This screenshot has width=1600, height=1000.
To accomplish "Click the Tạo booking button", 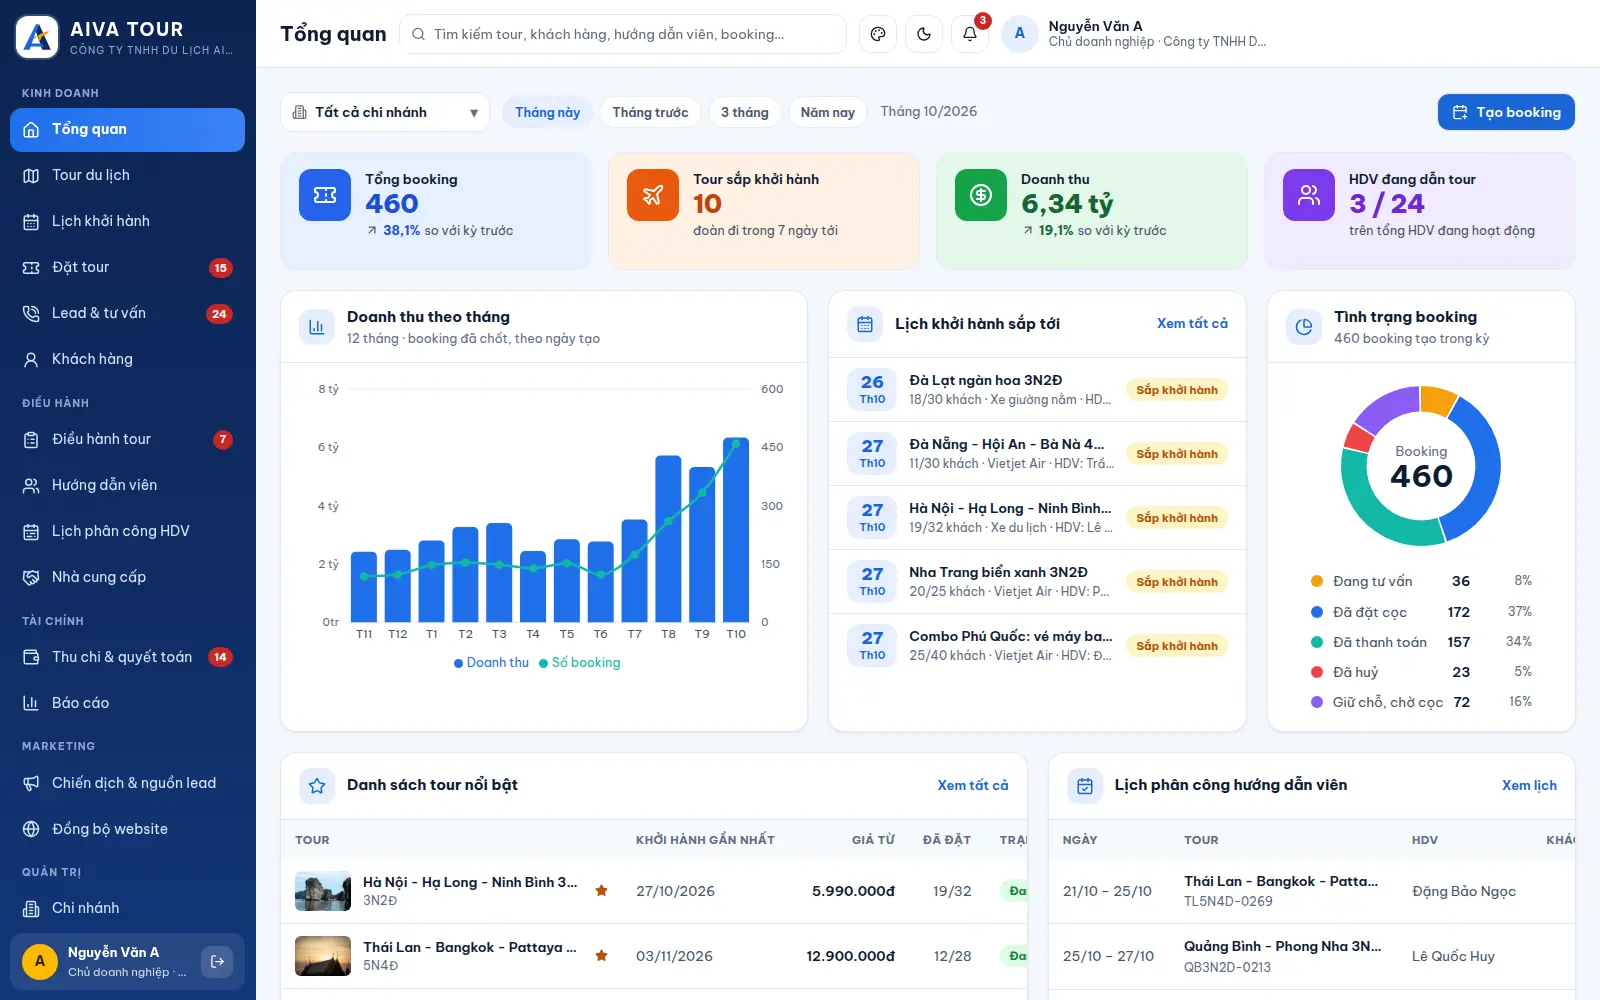I will pos(1506,112).
